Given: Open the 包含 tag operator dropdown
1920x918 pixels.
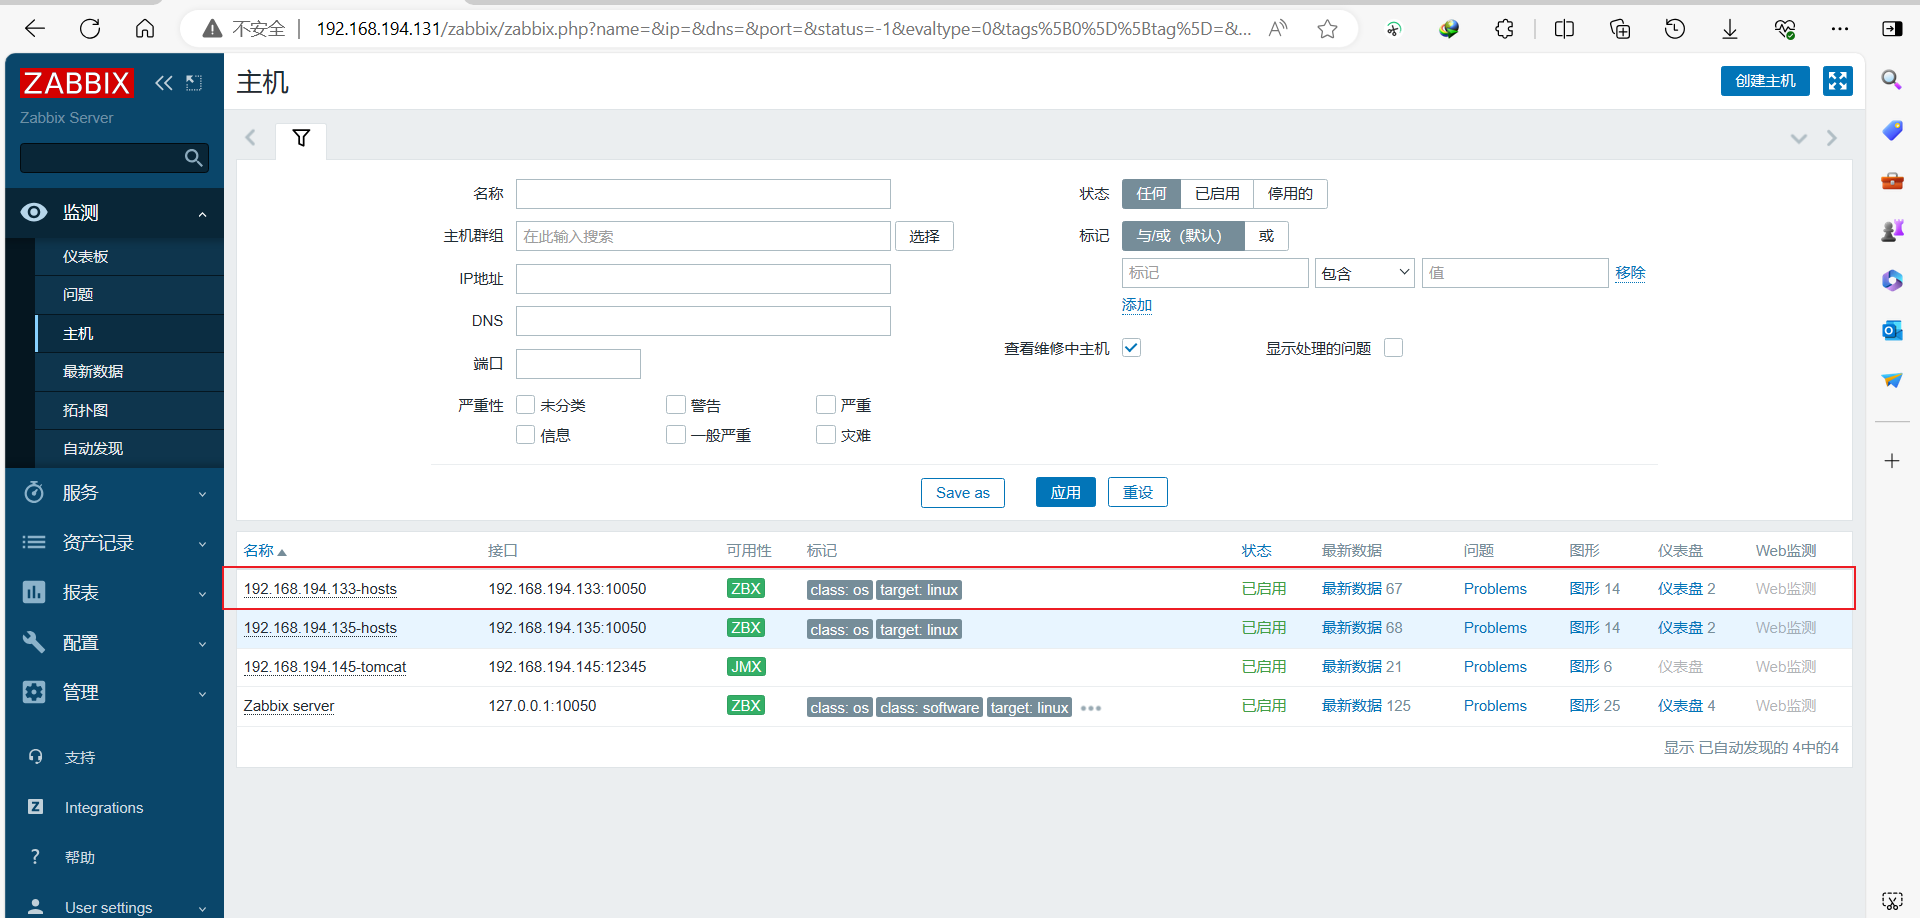Looking at the screenshot, I should coord(1364,273).
